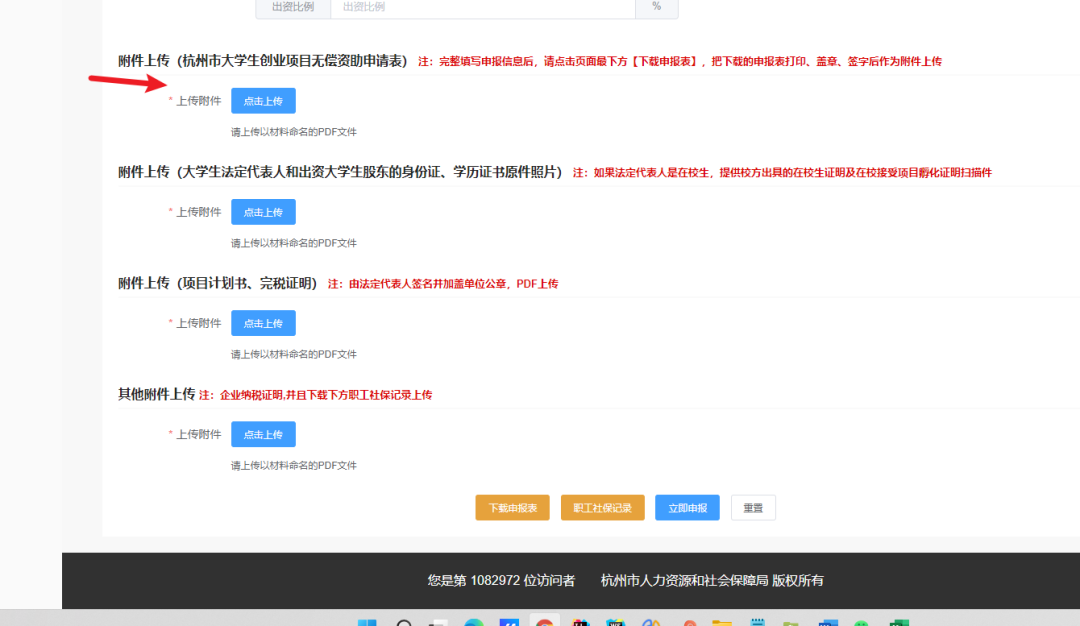Click the 职工社保记录 button
This screenshot has width=1080, height=626.
[602, 507]
